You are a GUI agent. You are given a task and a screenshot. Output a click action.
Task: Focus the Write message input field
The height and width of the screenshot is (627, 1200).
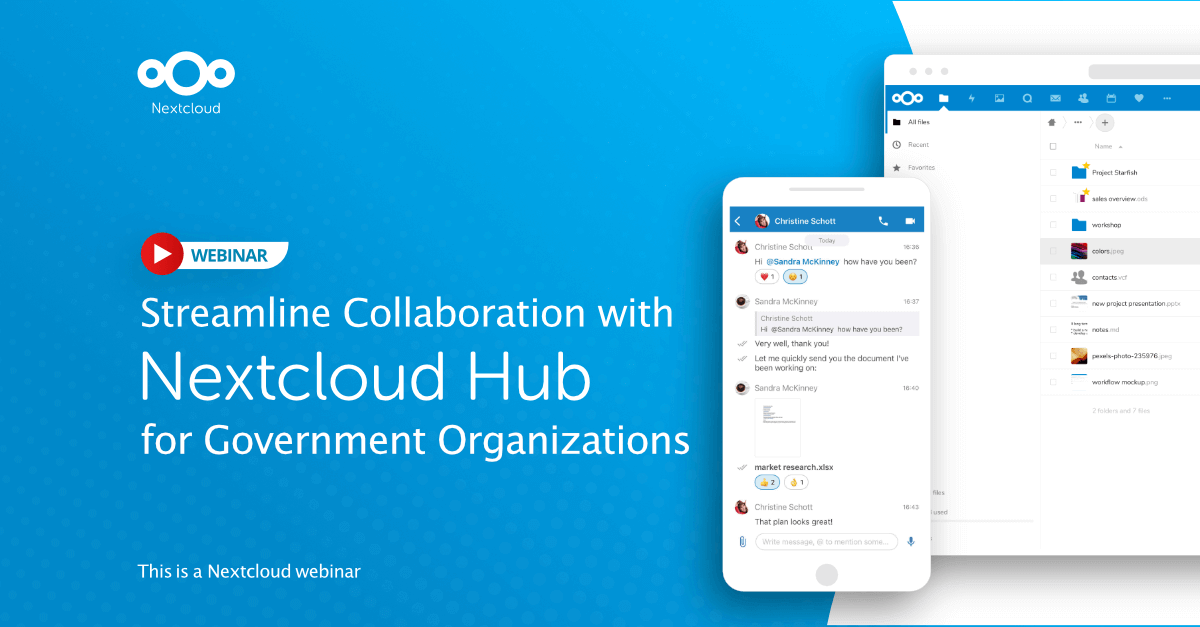826,542
